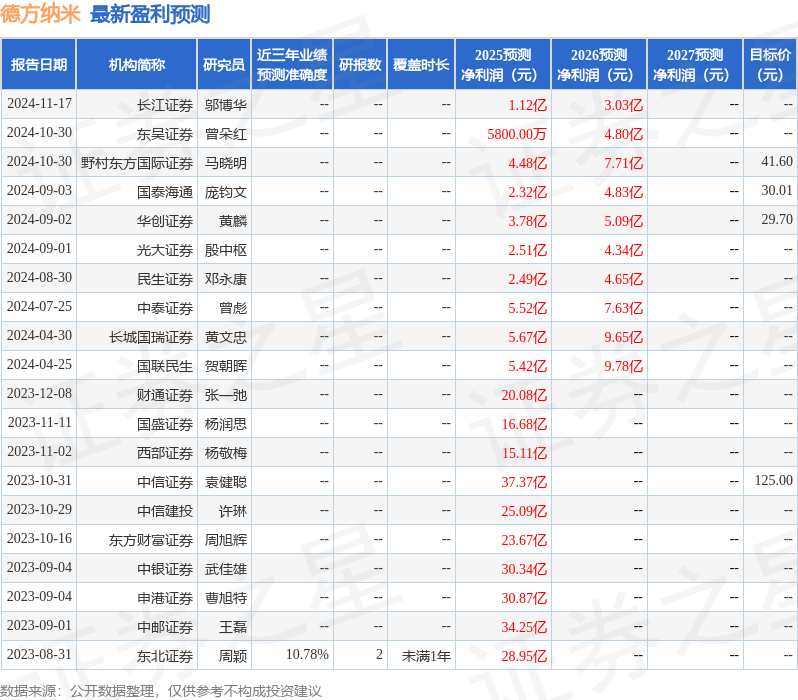Viewport: 798px width, 700px height.
Task: Select 37.37亿 forecast value
Action: pyautogui.click(x=524, y=483)
